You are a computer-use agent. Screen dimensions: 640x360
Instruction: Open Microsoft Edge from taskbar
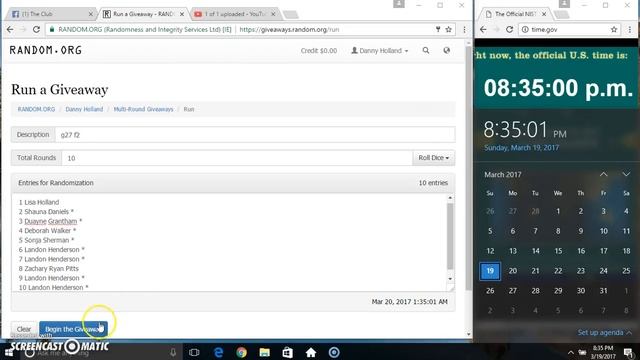pos(218,352)
